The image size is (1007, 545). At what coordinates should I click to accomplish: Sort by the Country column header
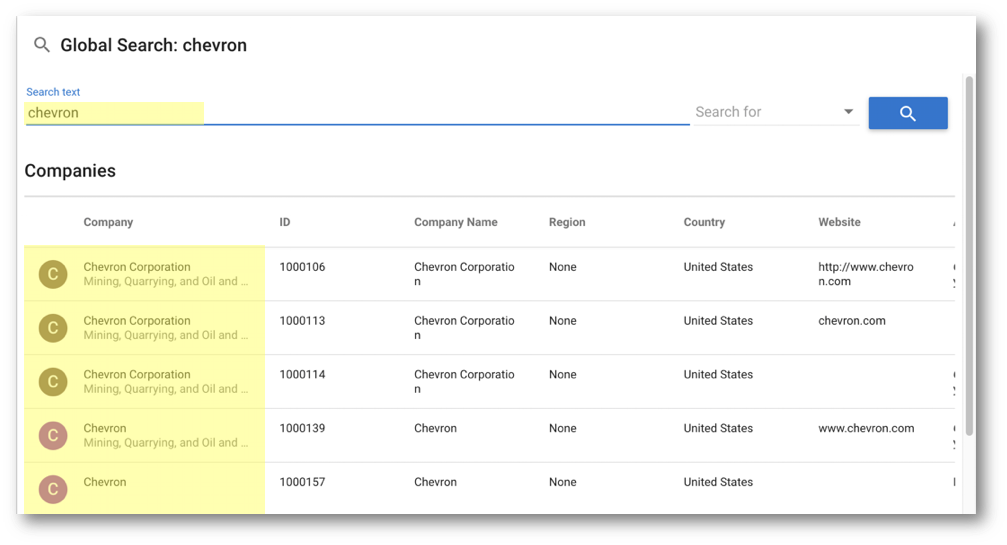click(x=704, y=222)
